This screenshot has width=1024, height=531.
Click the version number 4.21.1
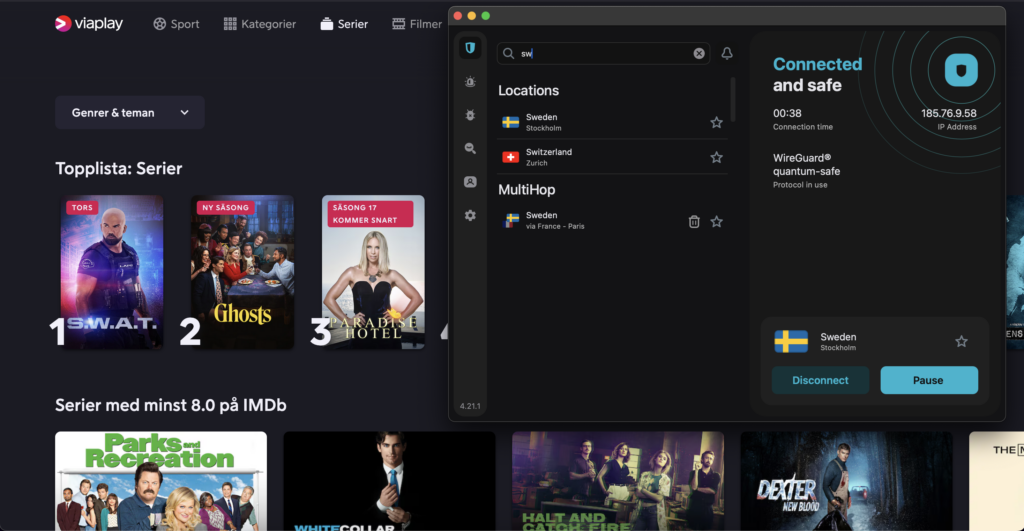[x=470, y=406]
